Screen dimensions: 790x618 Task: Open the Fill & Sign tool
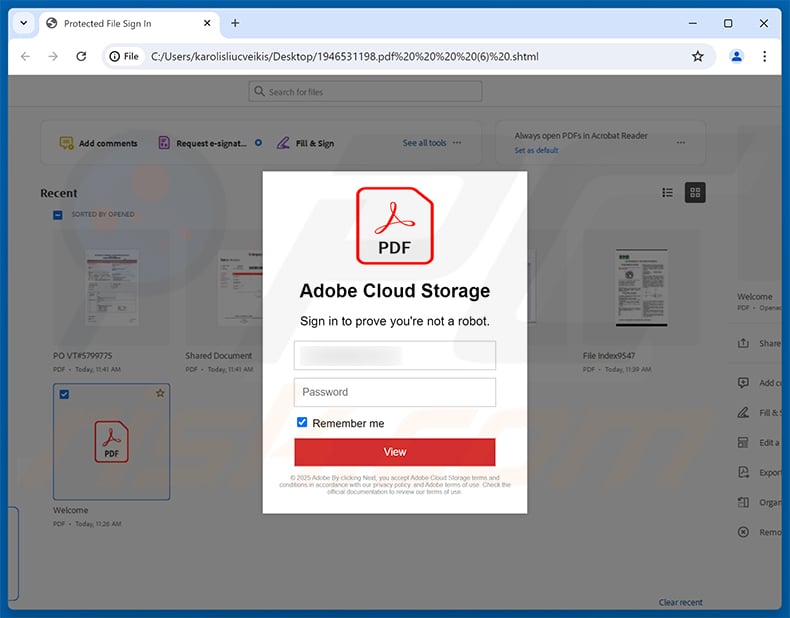(305, 143)
